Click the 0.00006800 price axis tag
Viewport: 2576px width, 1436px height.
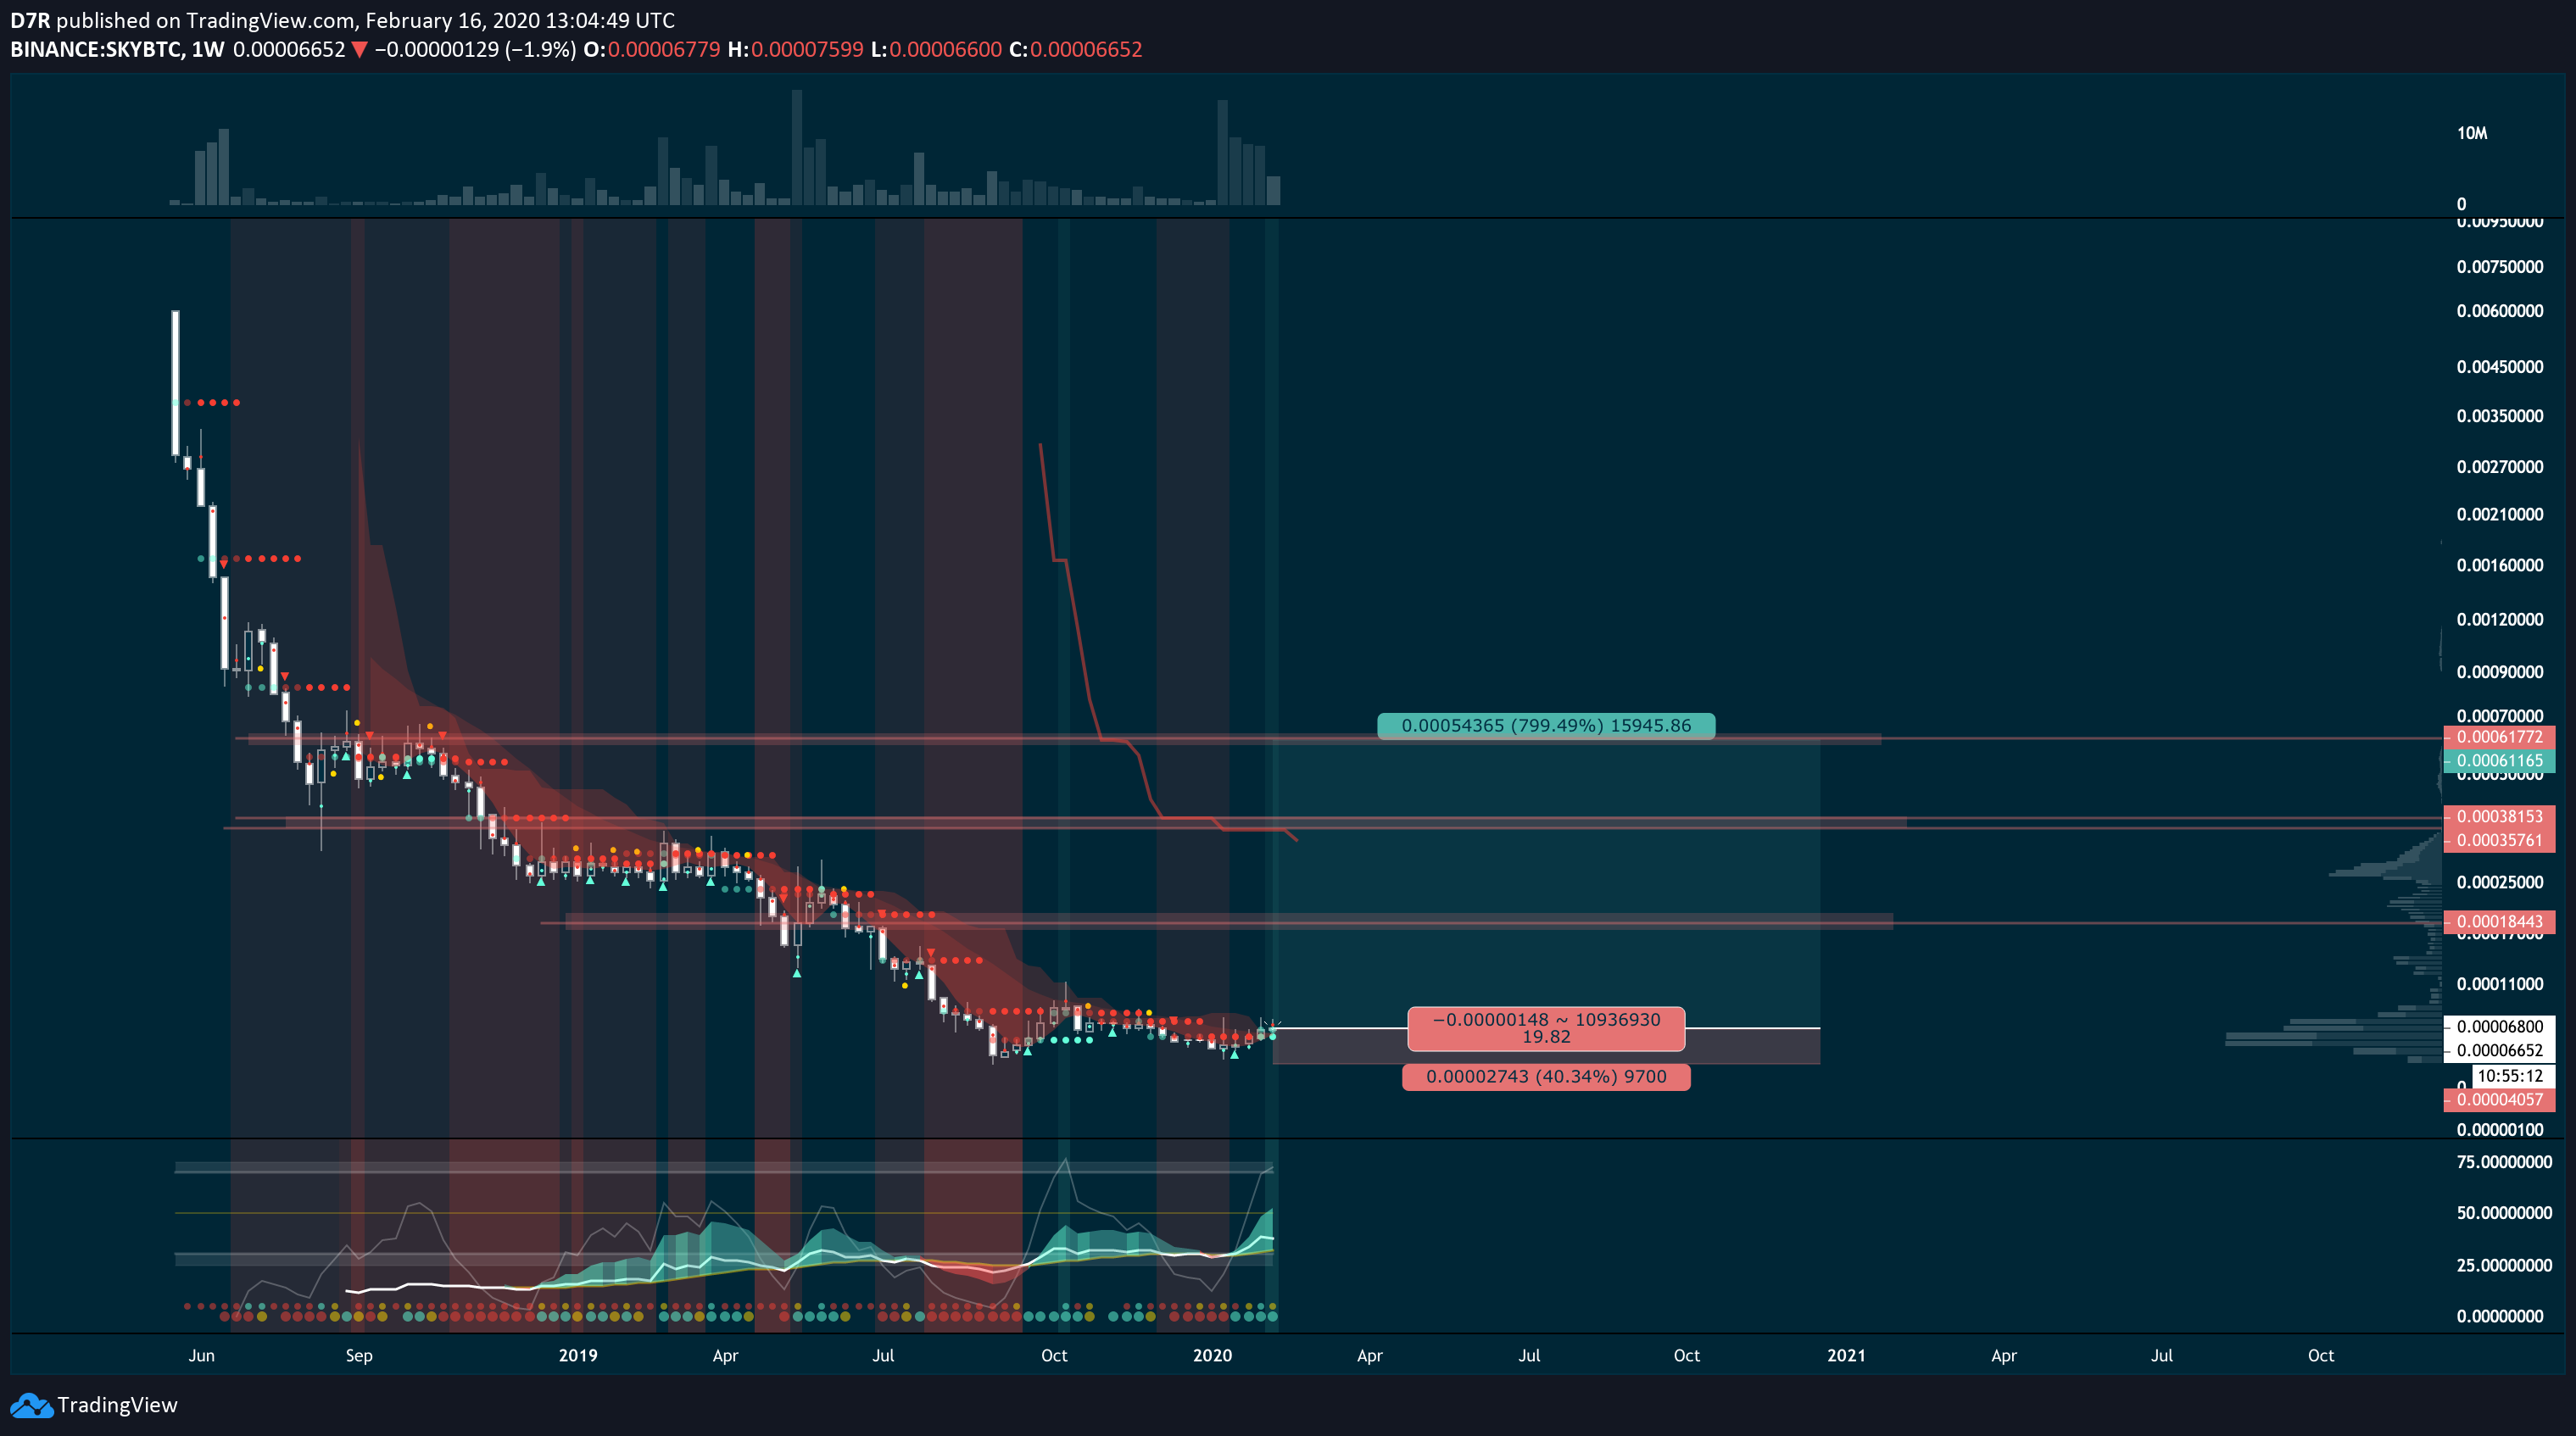click(x=2499, y=1027)
